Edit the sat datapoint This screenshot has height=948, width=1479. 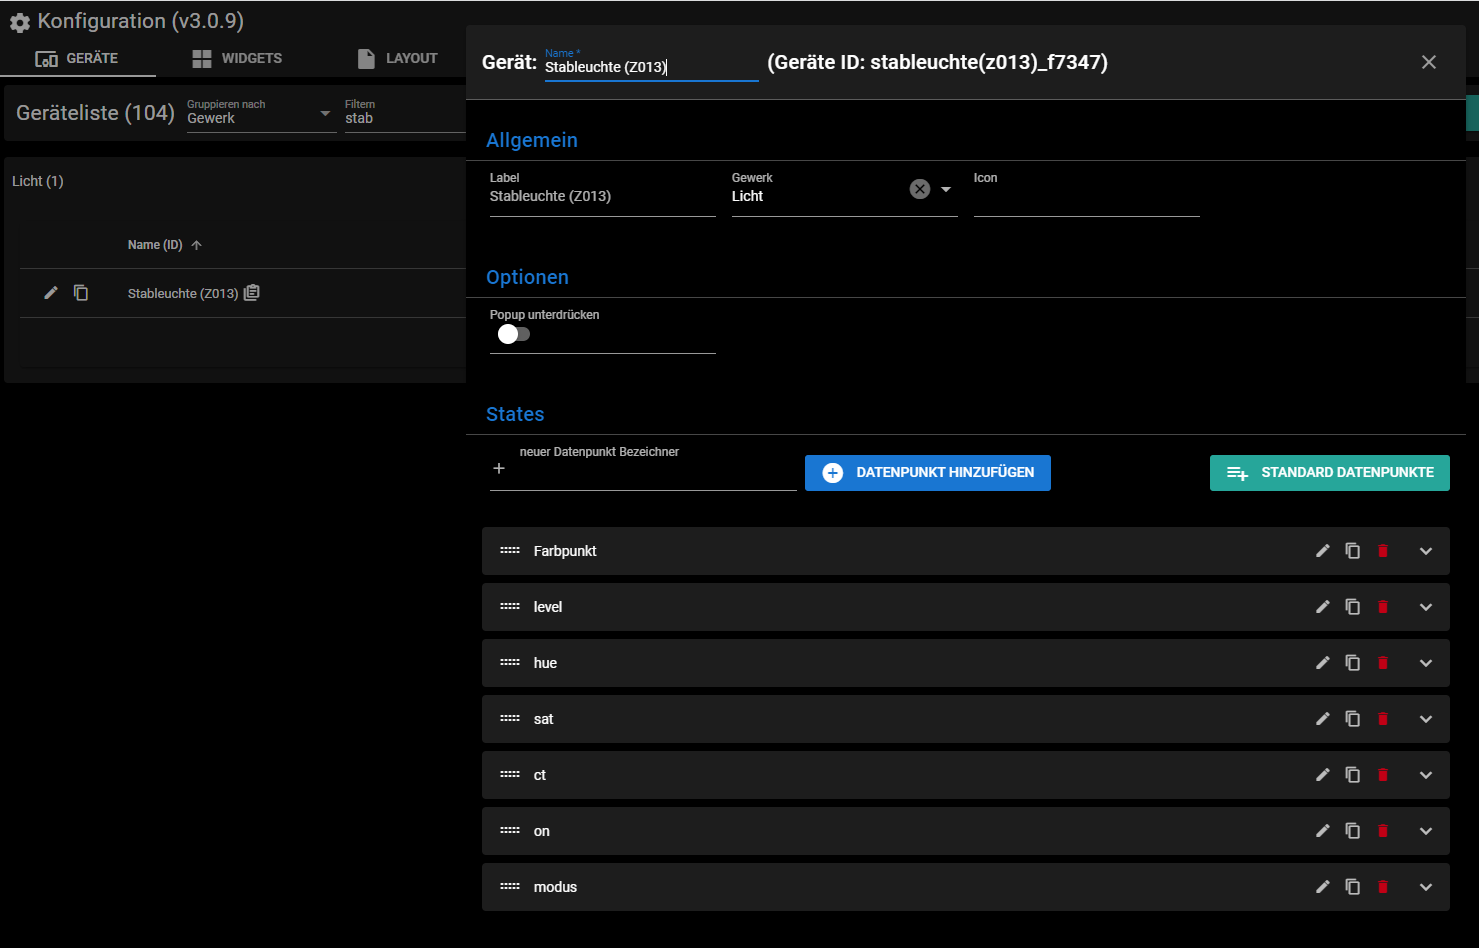(1323, 719)
